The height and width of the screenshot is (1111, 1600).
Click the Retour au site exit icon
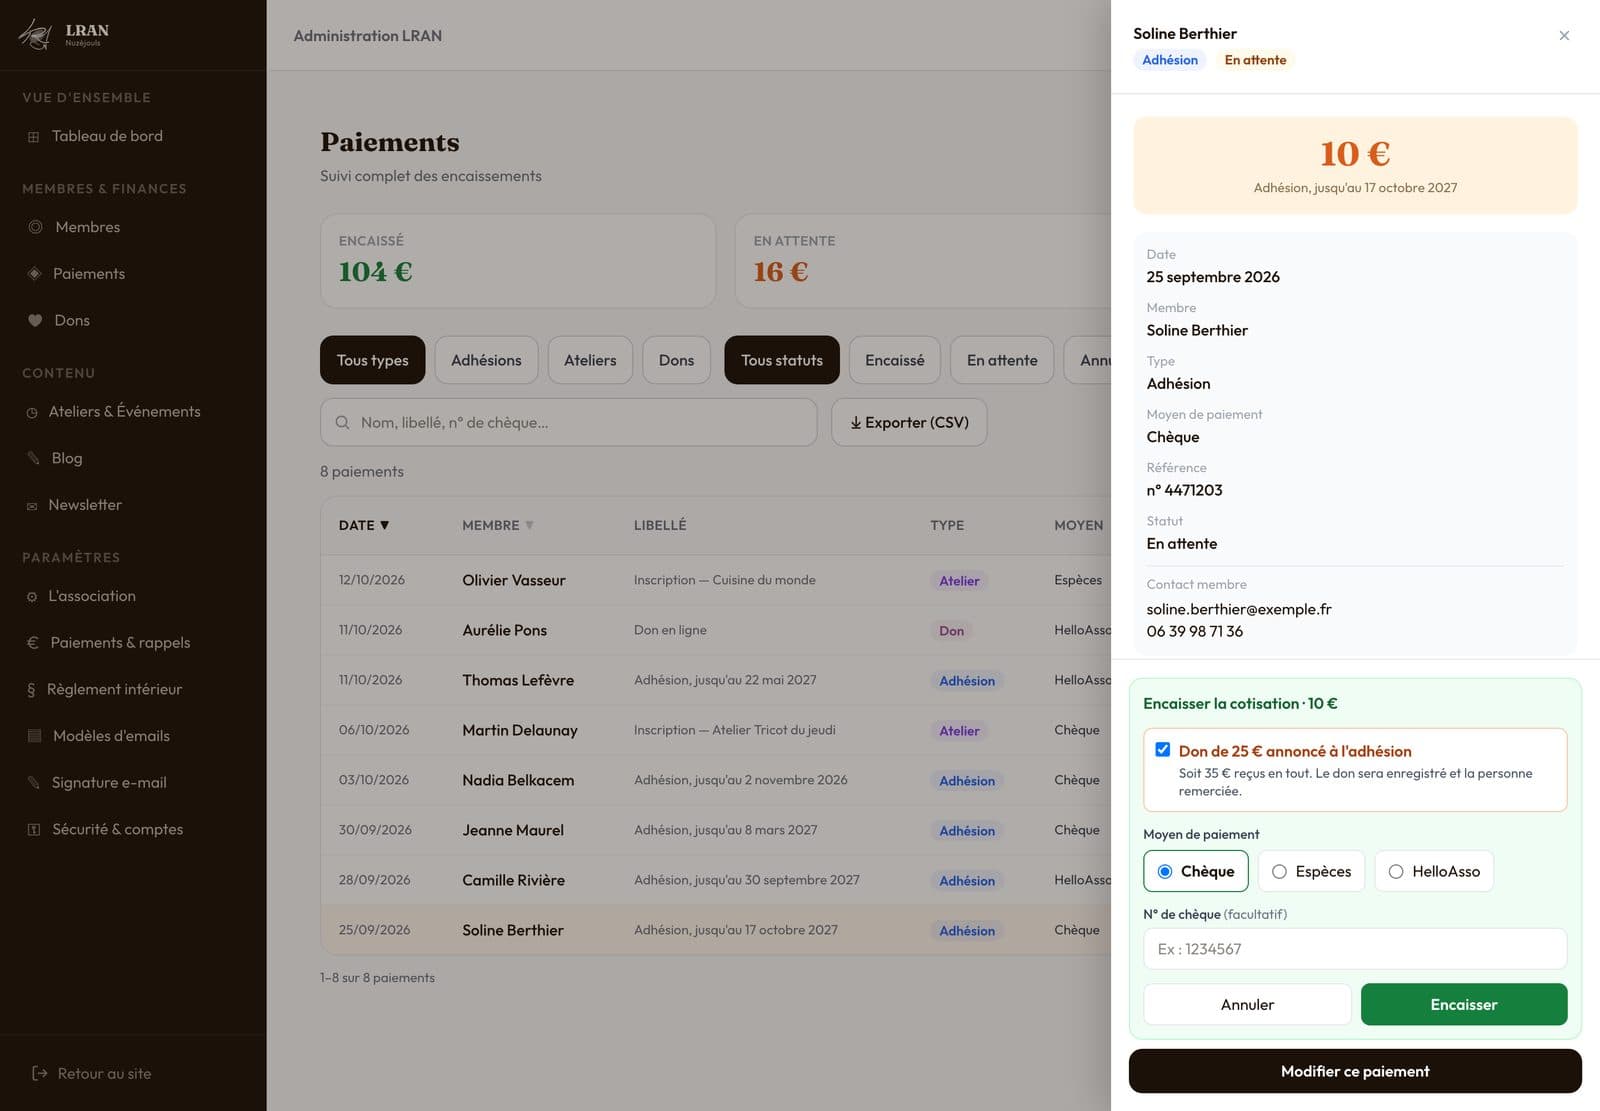(x=40, y=1073)
